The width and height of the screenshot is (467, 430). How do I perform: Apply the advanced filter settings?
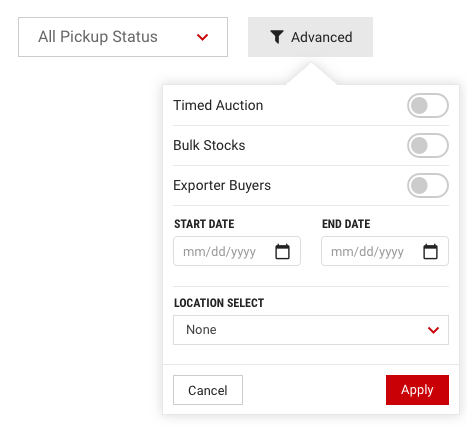pyautogui.click(x=417, y=390)
